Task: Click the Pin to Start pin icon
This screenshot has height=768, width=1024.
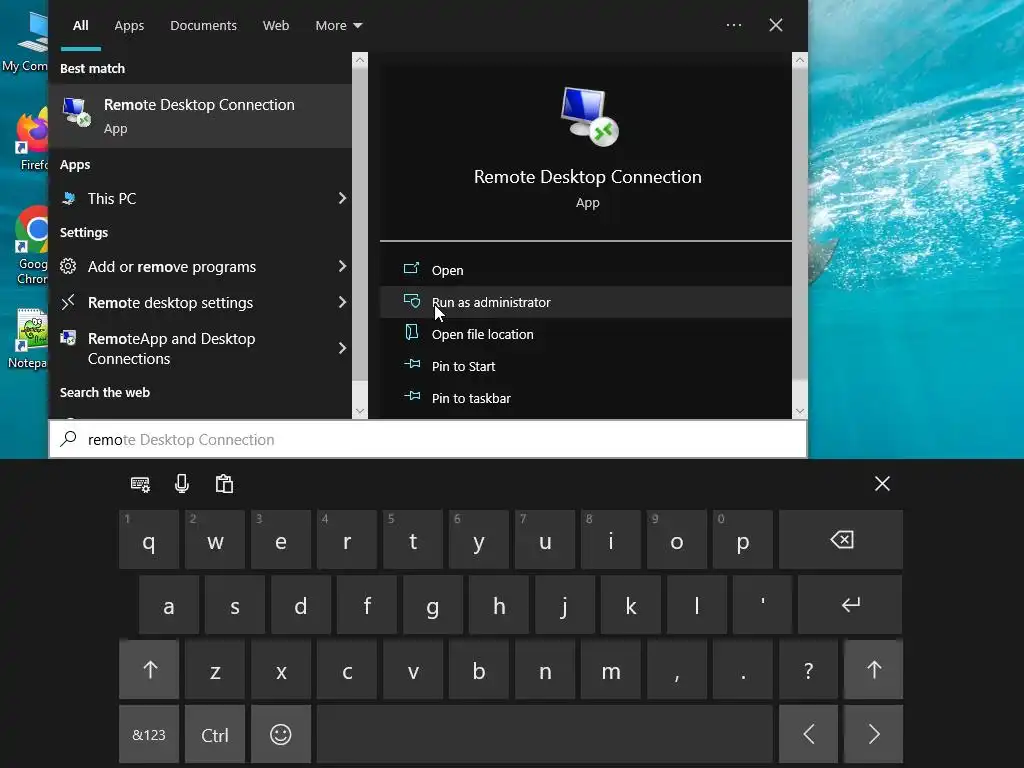Action: pyautogui.click(x=412, y=364)
